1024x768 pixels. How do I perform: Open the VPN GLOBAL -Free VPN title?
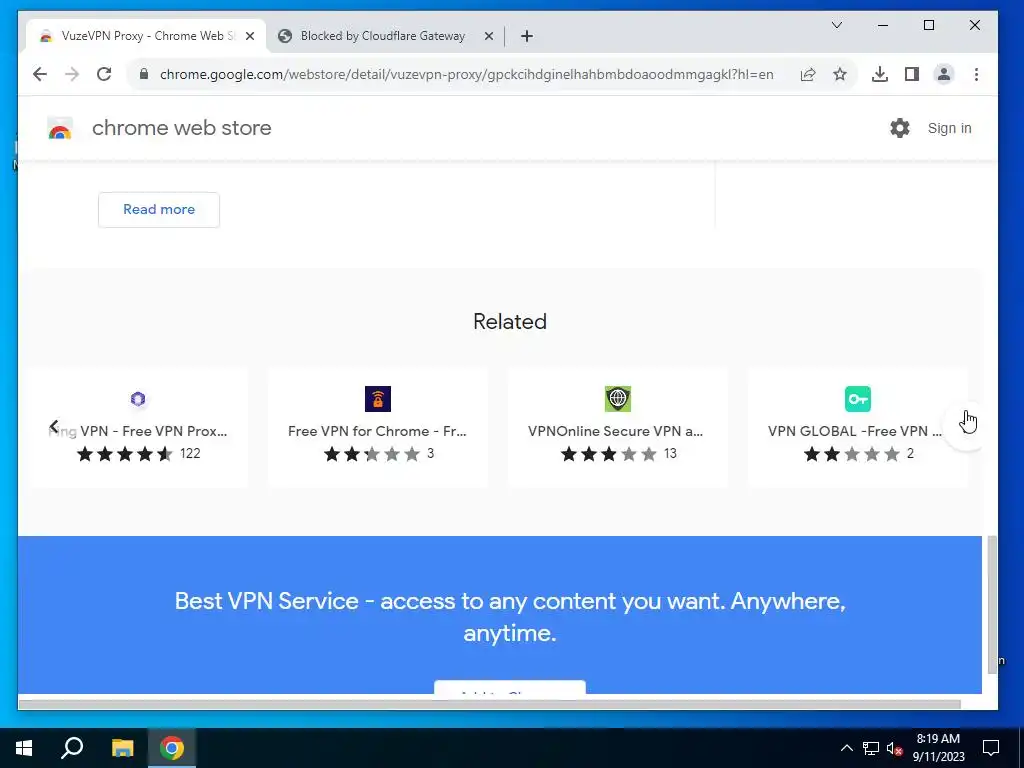pyautogui.click(x=855, y=431)
